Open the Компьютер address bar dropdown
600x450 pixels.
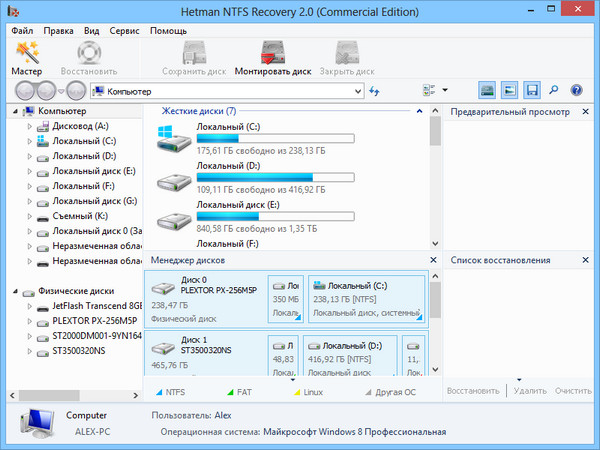pyautogui.click(x=358, y=92)
